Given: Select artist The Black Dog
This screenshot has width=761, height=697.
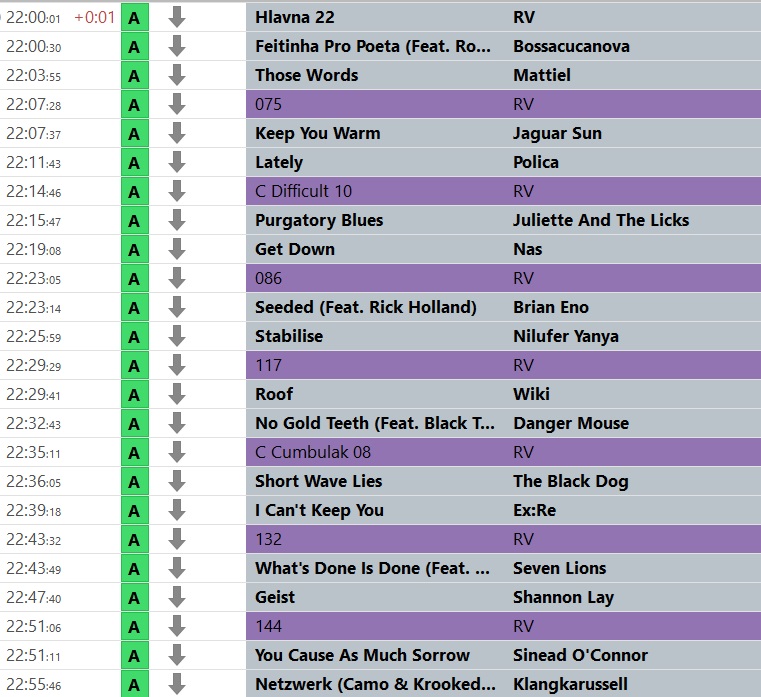Looking at the screenshot, I should (571, 481).
